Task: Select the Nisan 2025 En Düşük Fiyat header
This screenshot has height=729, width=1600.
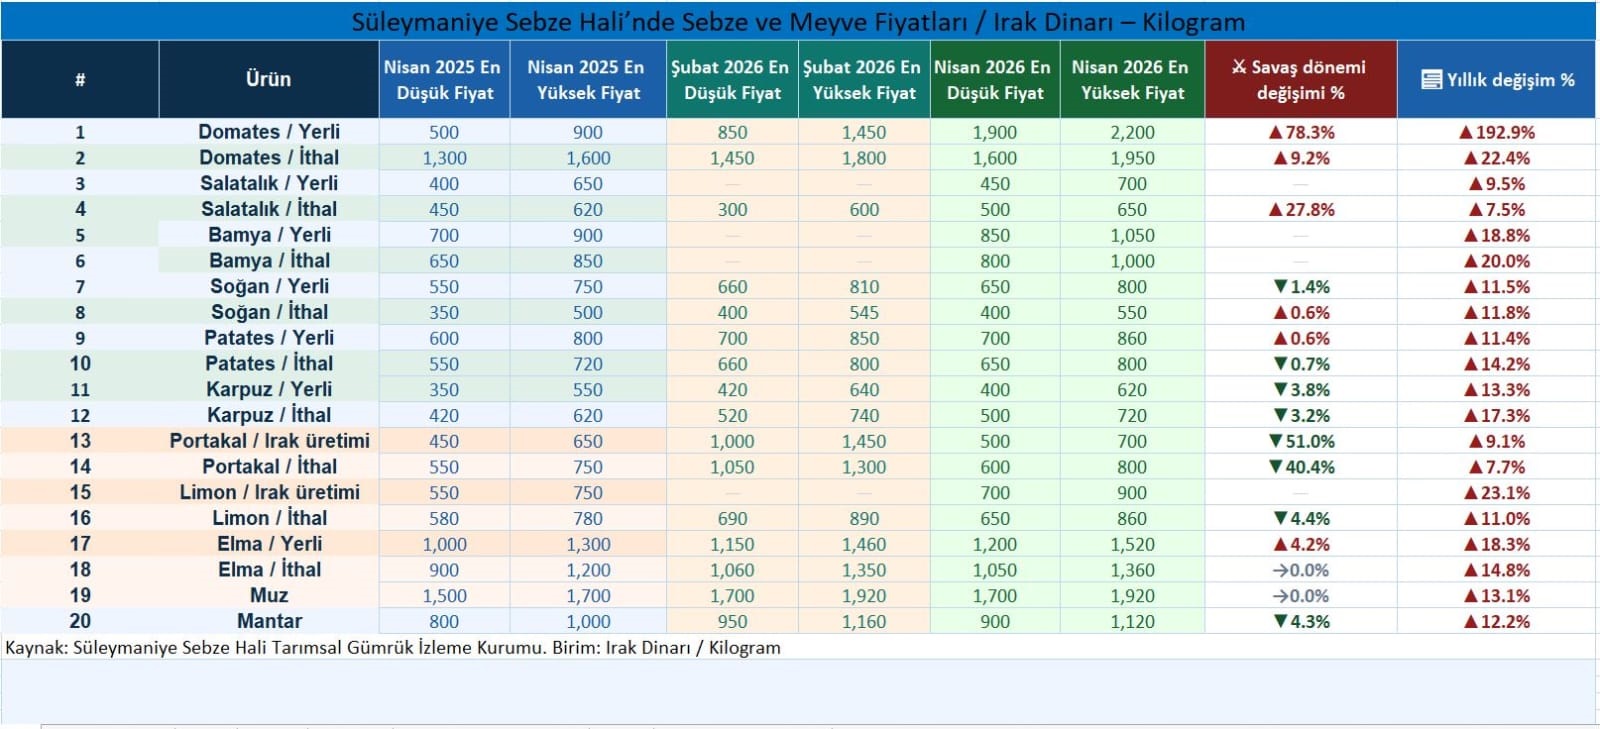Action: click(x=444, y=79)
